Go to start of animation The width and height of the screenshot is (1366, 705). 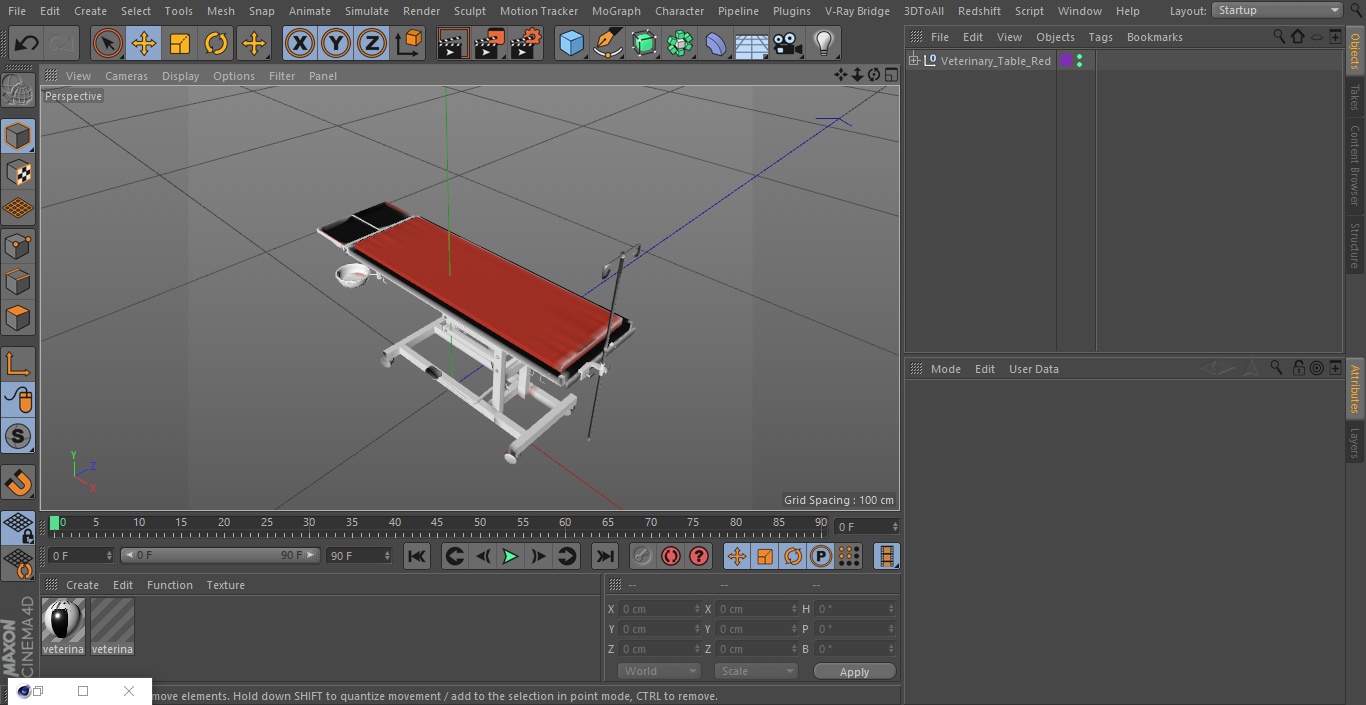417,556
